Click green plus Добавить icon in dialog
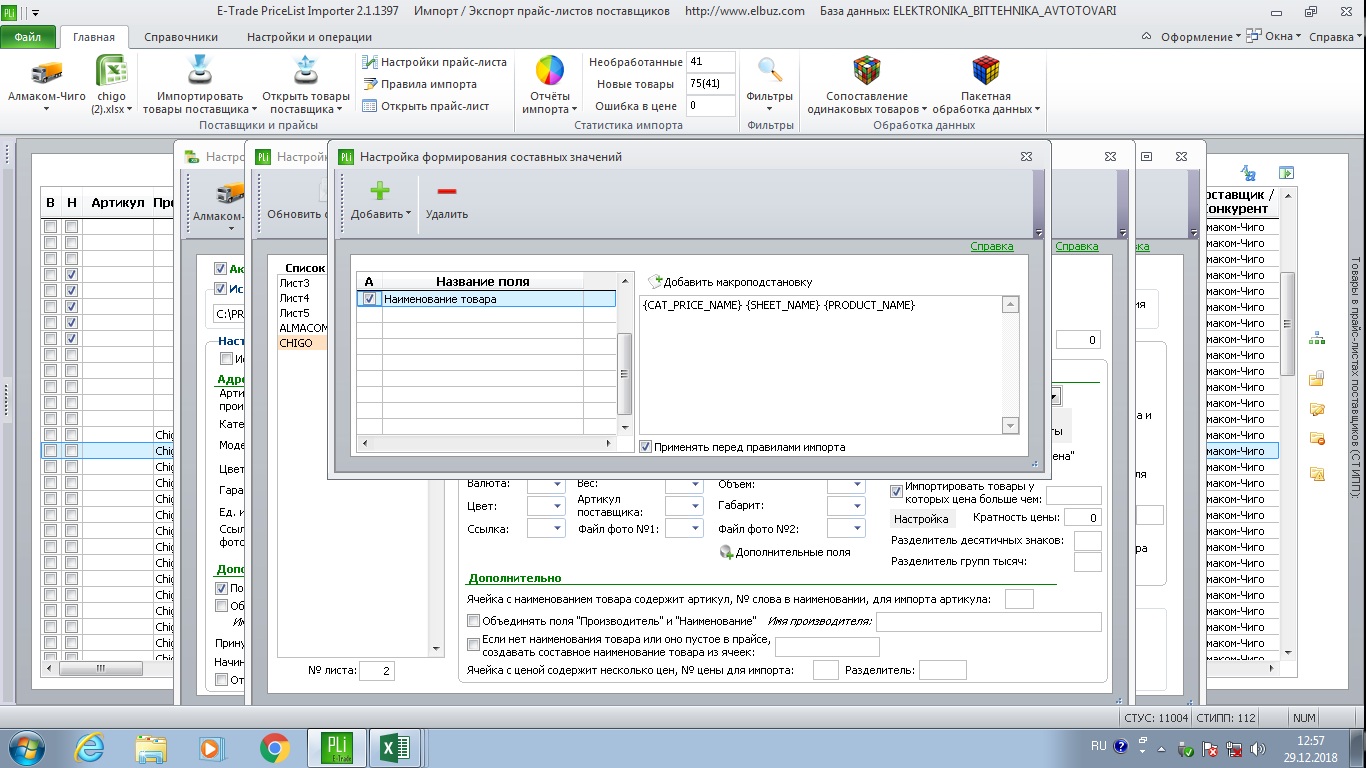1366x768 pixels. point(380,190)
